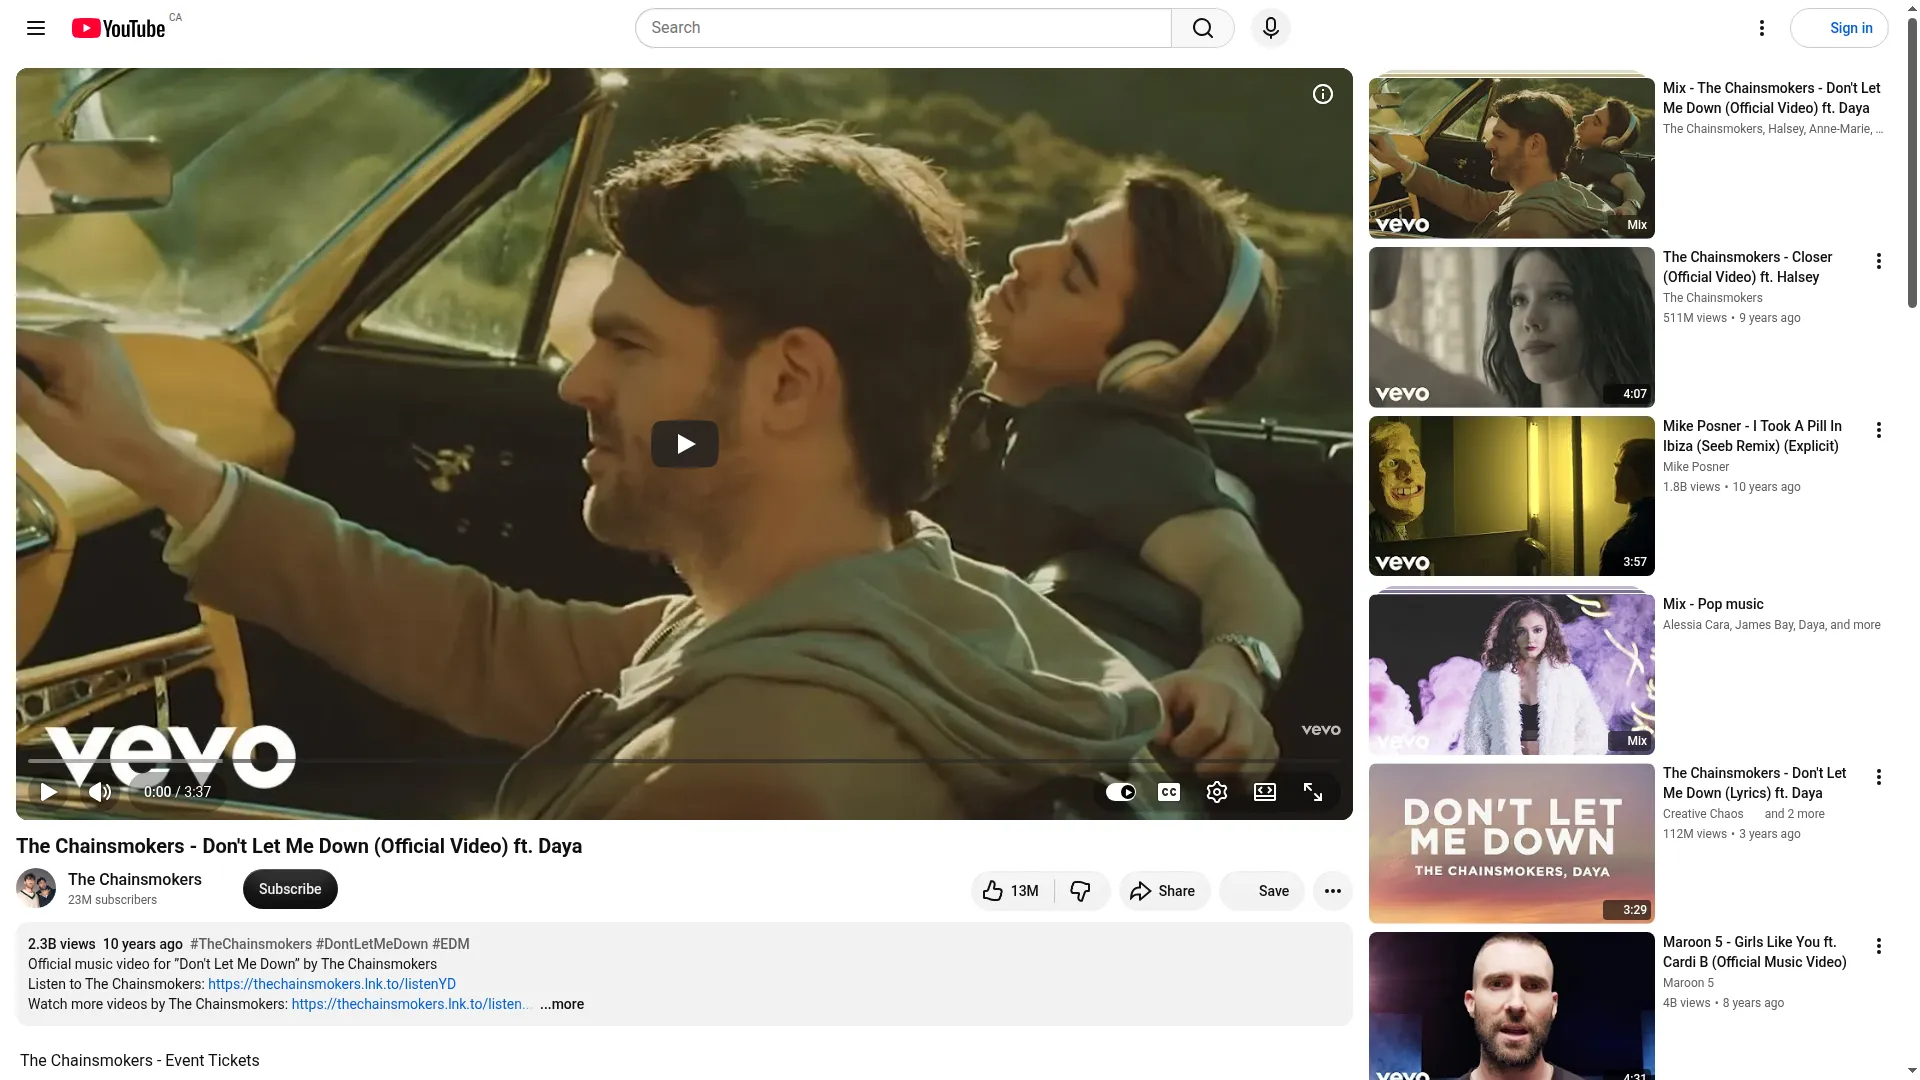The height and width of the screenshot is (1080, 1920).
Task: Open options menu for Closer ft. Halsey
Action: point(1879,261)
